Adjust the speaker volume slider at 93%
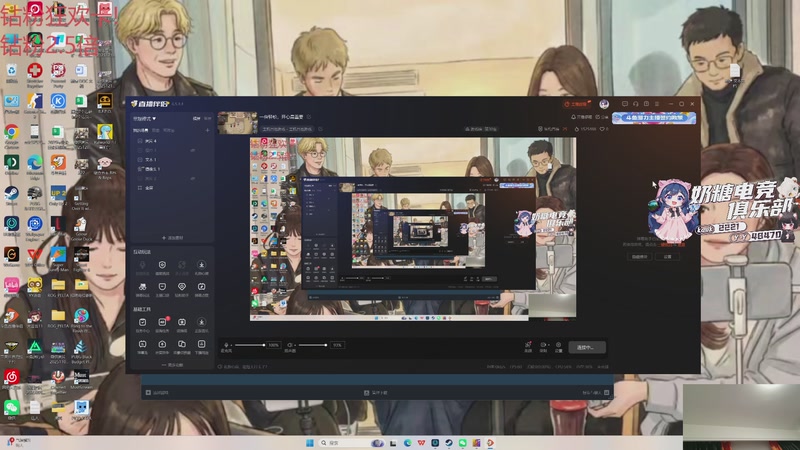This screenshot has height=450, width=800. 312,345
